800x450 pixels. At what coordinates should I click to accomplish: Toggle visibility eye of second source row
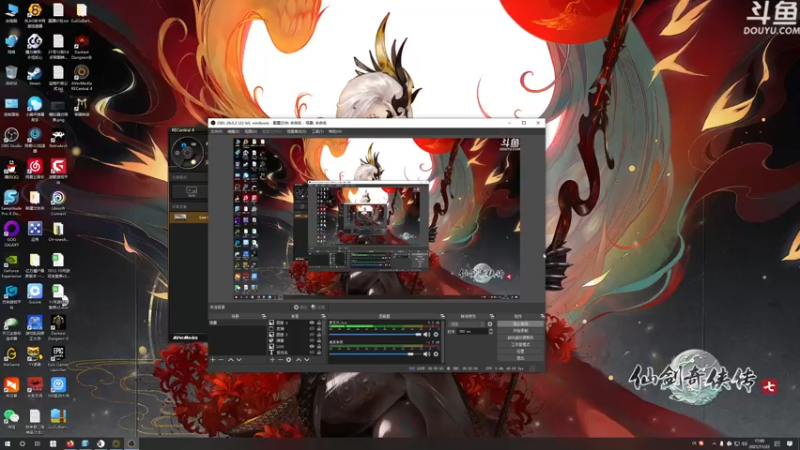[x=312, y=329]
